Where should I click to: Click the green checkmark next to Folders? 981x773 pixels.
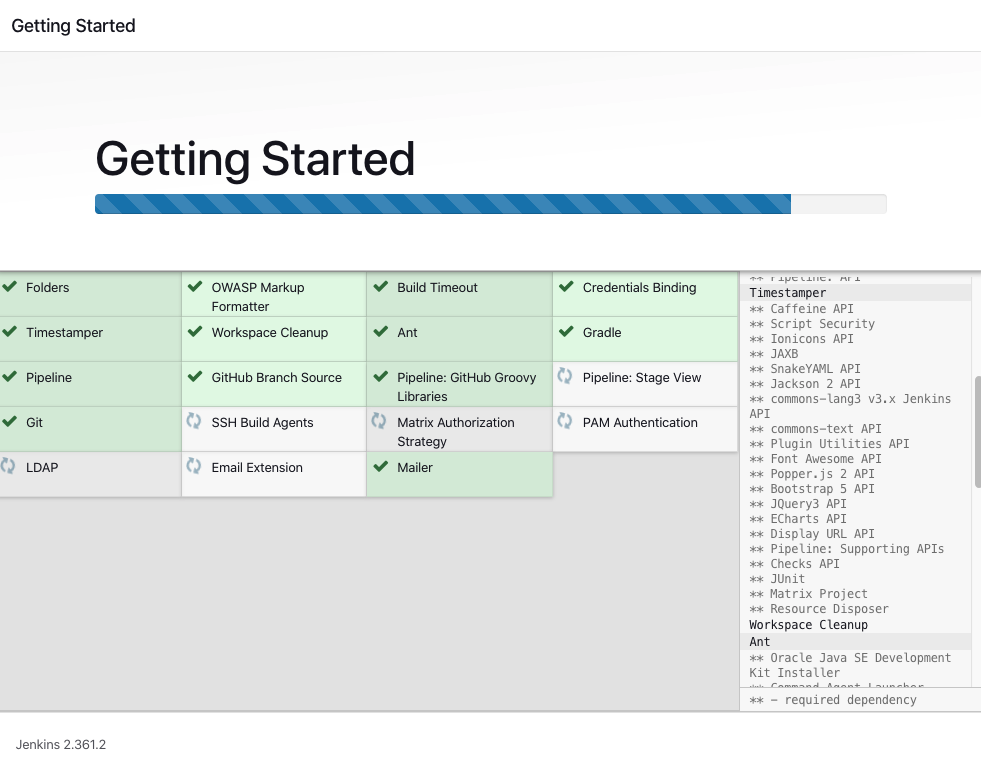click(x=9, y=286)
